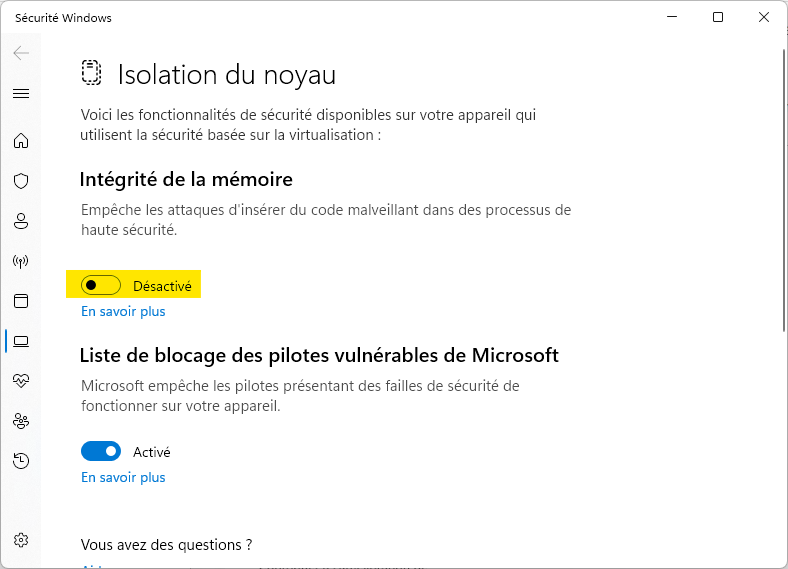
Task: Open the Home (Accueil) section icon
Action: [x=21, y=140]
